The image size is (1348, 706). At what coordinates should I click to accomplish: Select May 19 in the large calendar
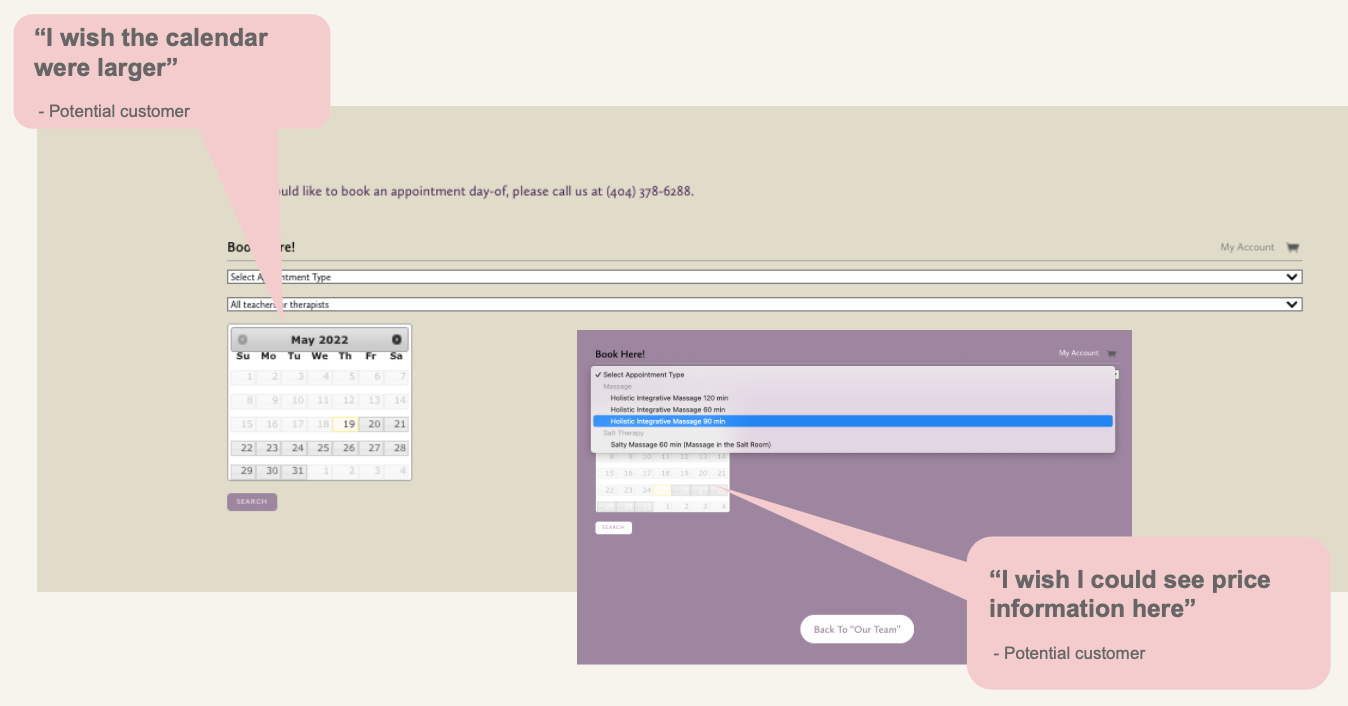346,424
